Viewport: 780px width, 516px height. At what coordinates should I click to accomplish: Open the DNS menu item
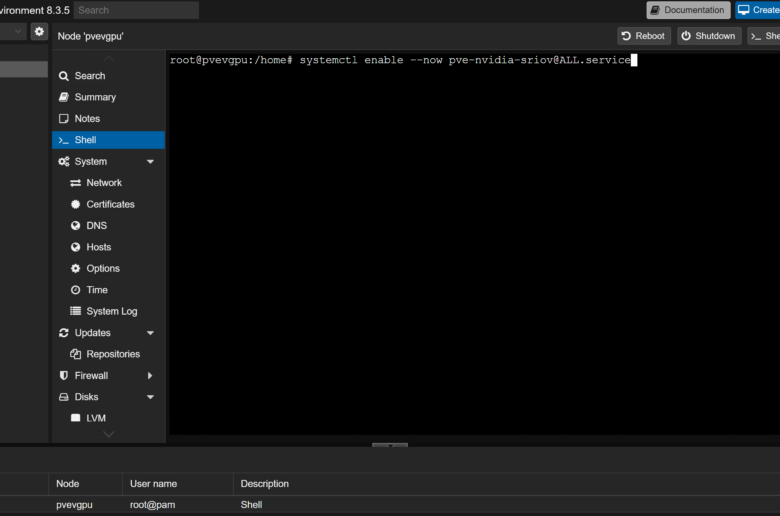(108, 225)
